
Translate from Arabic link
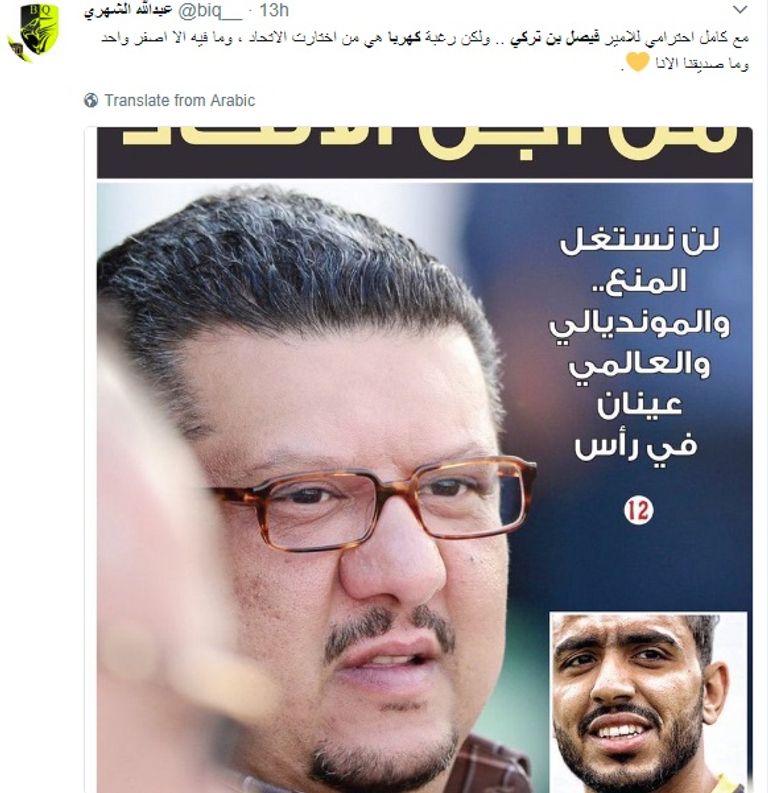(x=179, y=100)
